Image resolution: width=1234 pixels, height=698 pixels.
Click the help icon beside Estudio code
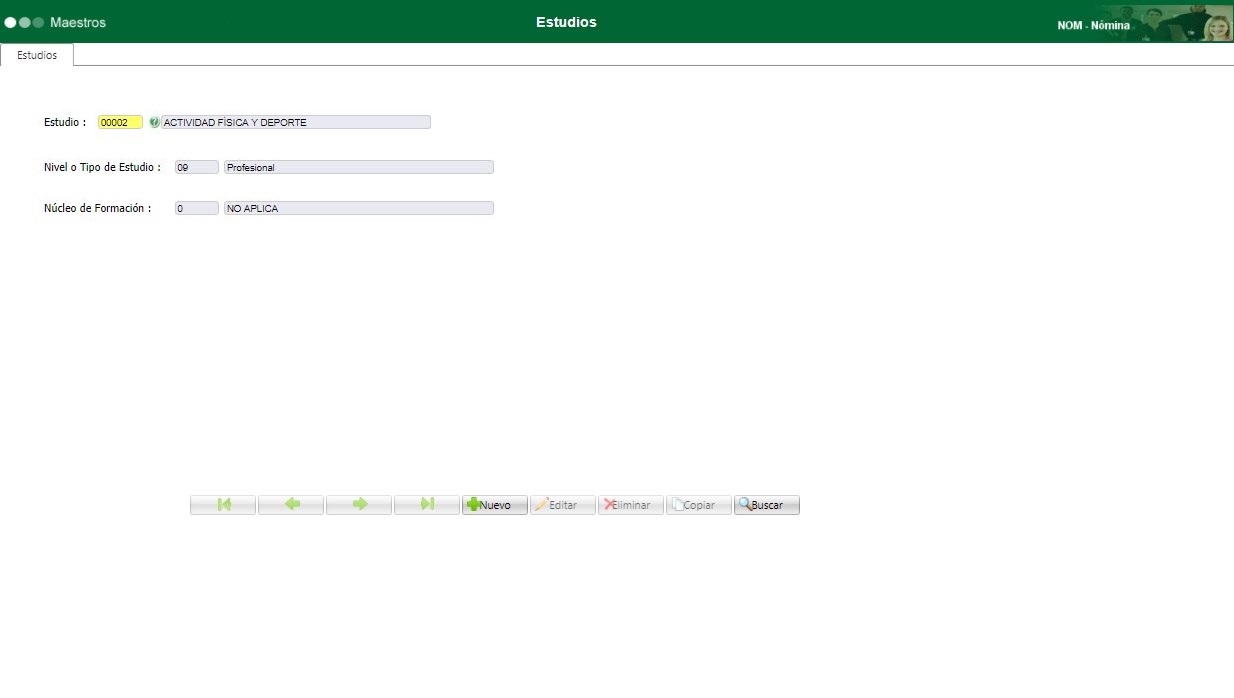click(x=154, y=122)
